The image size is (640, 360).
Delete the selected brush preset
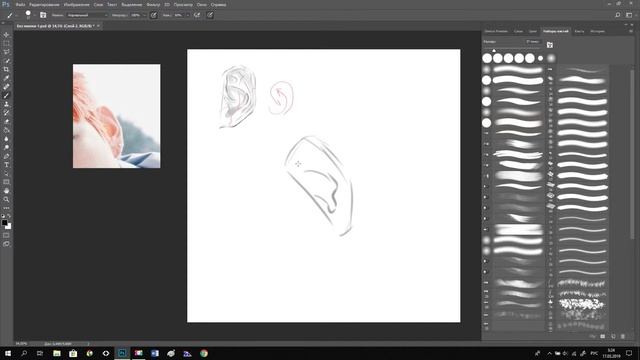tap(623, 336)
